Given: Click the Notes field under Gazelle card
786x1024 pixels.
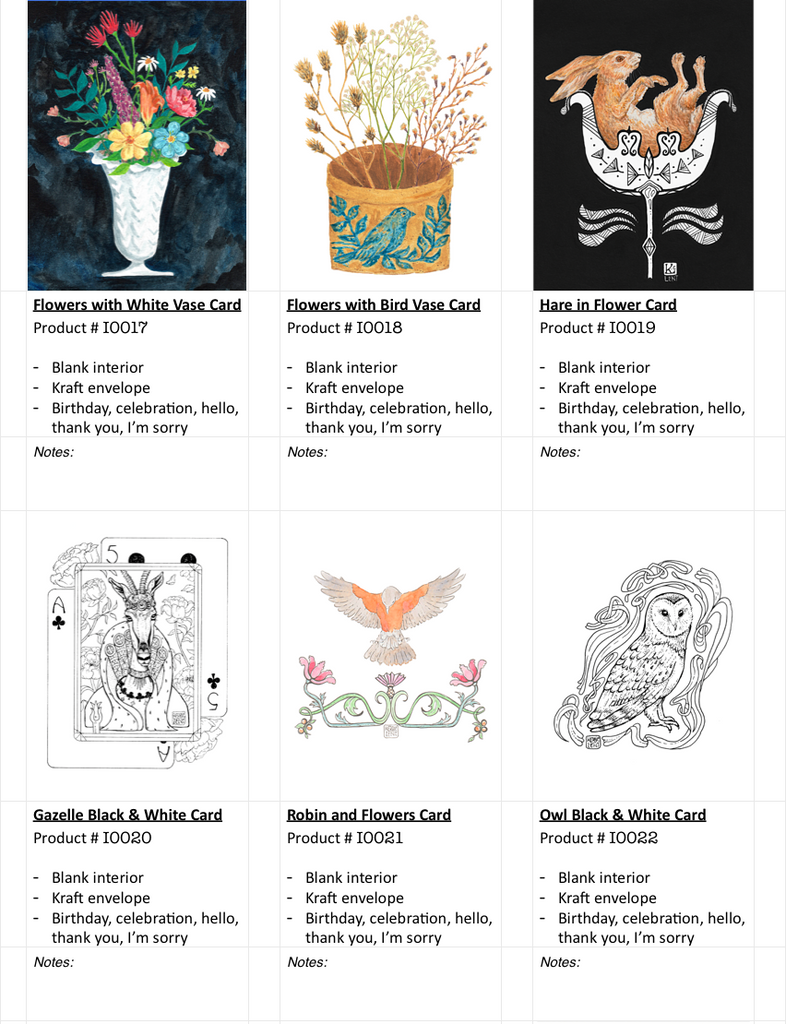Looking at the screenshot, I should (137, 984).
